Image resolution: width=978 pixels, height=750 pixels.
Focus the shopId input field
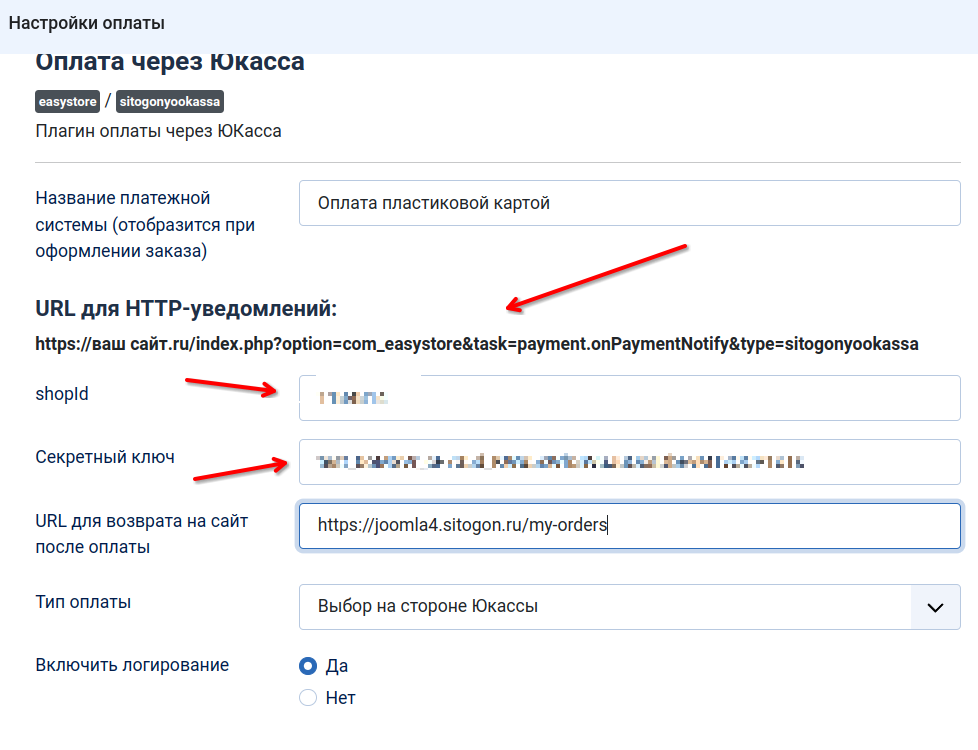[x=629, y=398]
